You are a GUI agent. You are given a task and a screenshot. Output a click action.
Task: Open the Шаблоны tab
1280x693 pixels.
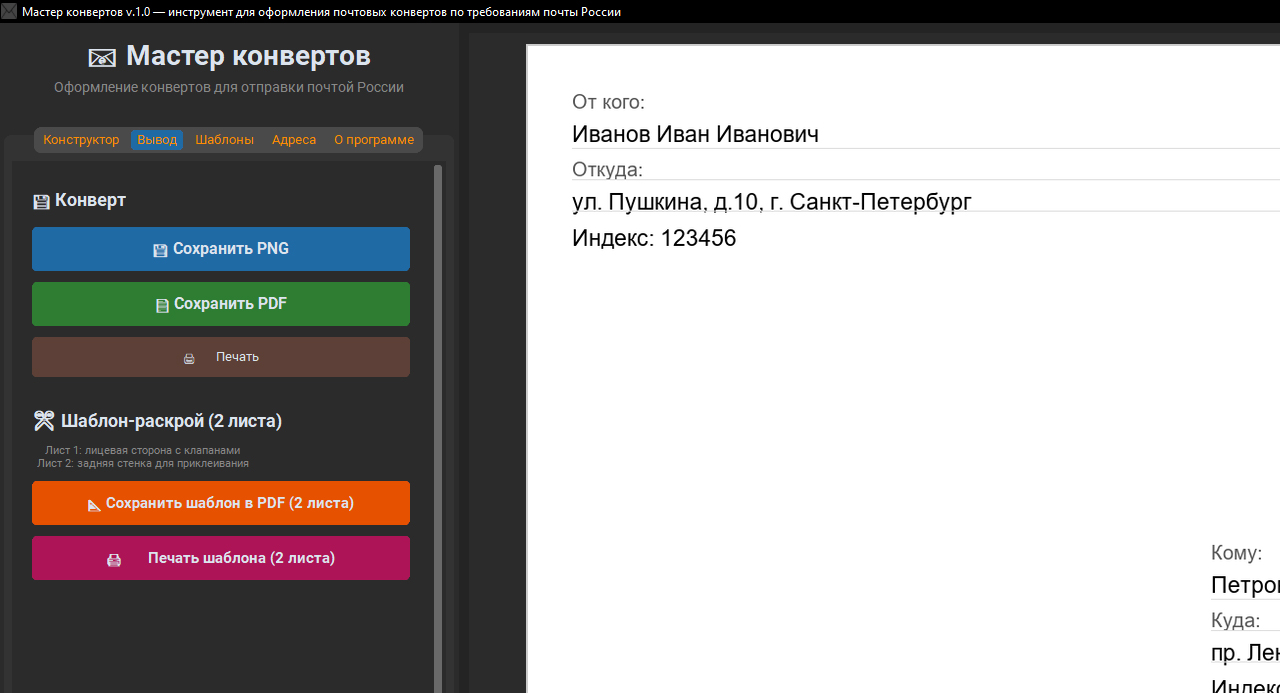pyautogui.click(x=224, y=140)
